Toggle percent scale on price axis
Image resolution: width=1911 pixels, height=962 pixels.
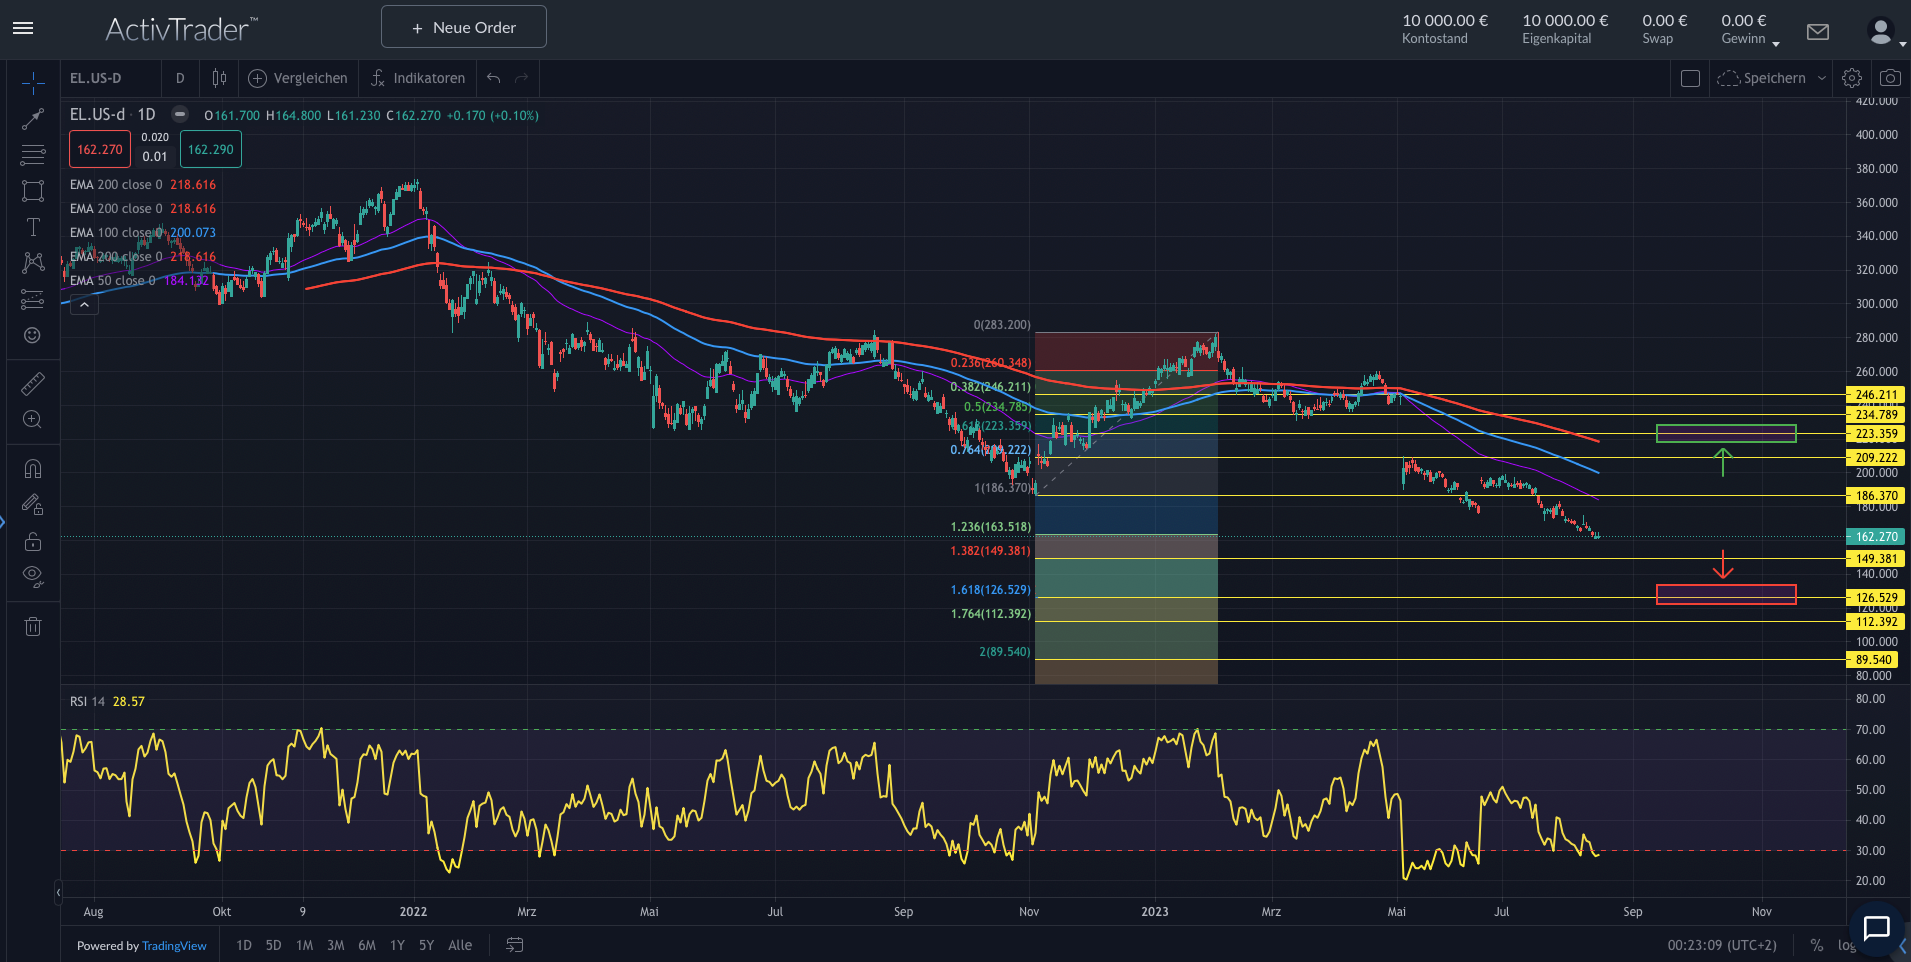coord(1816,945)
